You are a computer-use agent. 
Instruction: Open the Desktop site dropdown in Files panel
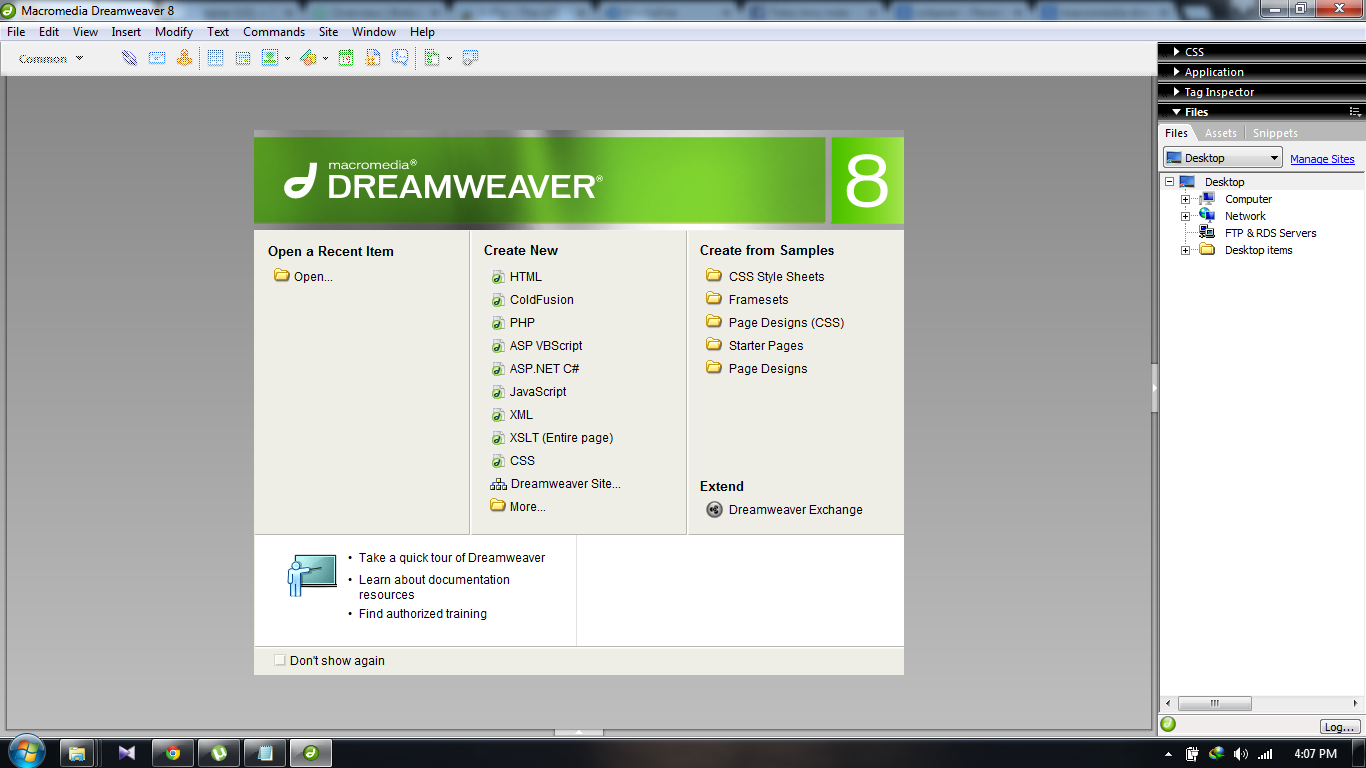click(x=1222, y=158)
